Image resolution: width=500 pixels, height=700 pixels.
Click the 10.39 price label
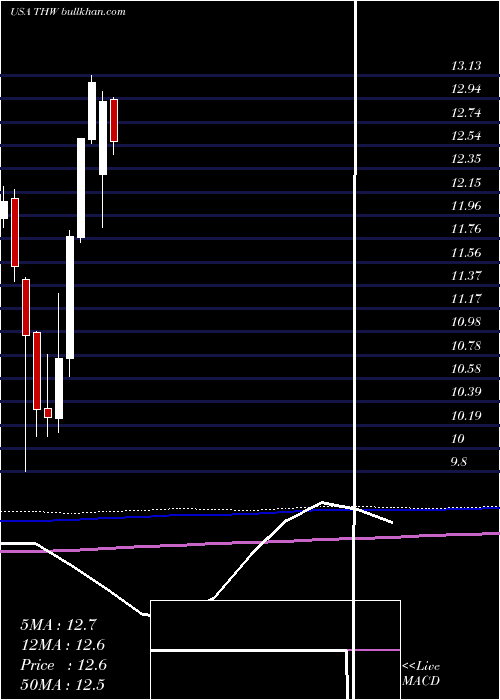tap(466, 392)
